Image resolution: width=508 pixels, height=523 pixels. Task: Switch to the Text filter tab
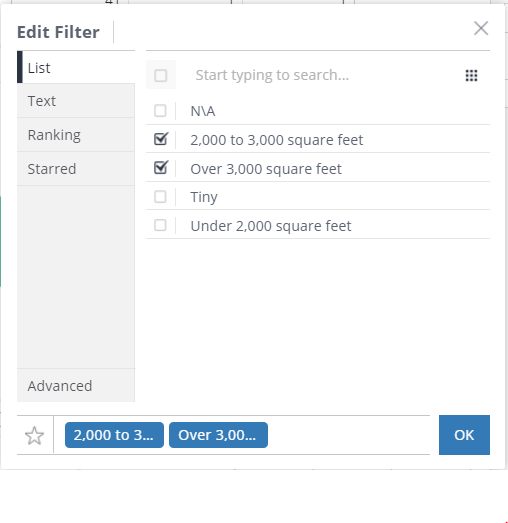[76, 101]
